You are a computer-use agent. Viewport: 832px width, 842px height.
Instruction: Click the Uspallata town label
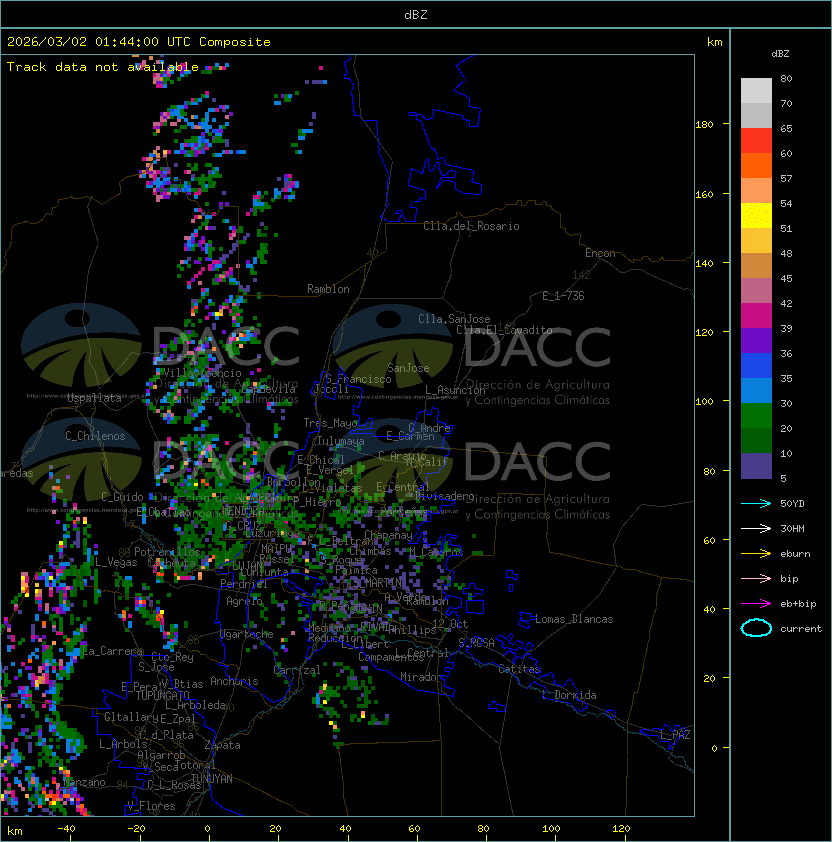94,398
